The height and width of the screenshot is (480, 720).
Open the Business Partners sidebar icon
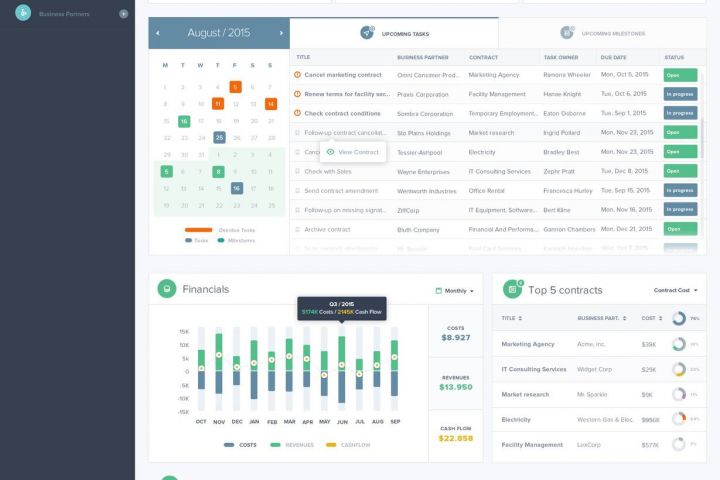click(23, 13)
